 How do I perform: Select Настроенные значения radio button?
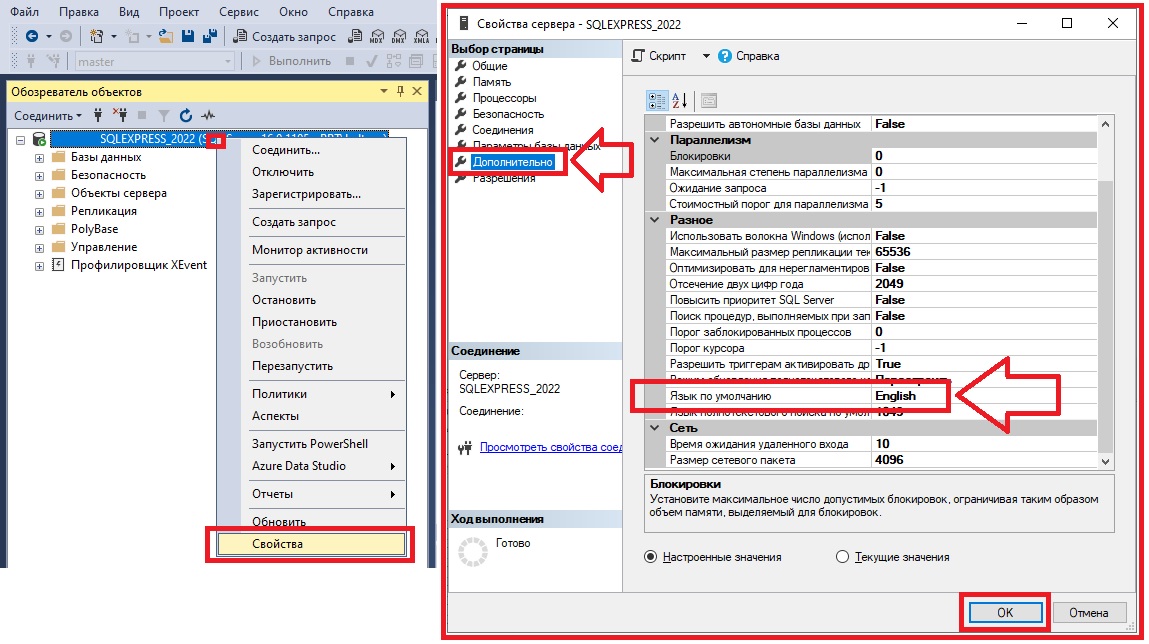click(650, 557)
